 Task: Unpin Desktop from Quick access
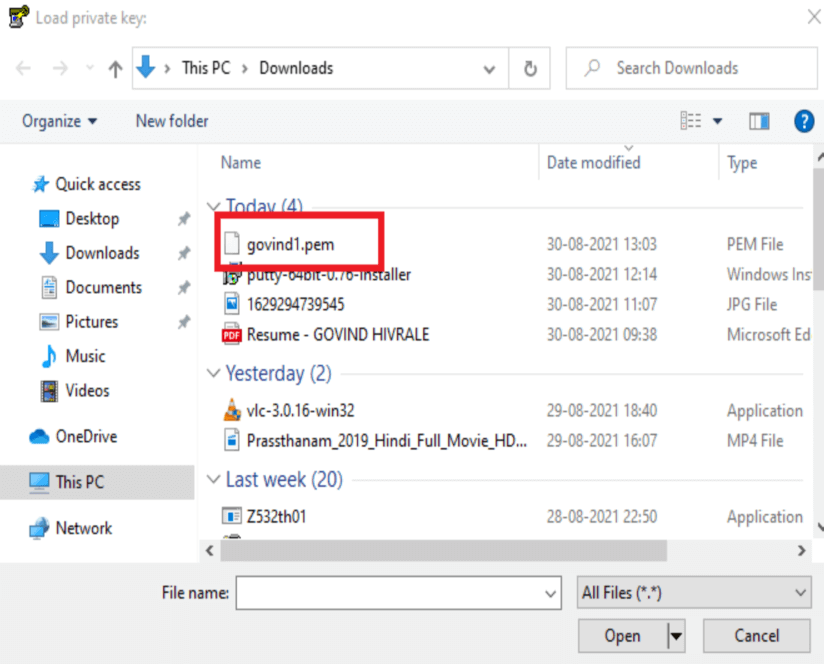(x=183, y=218)
